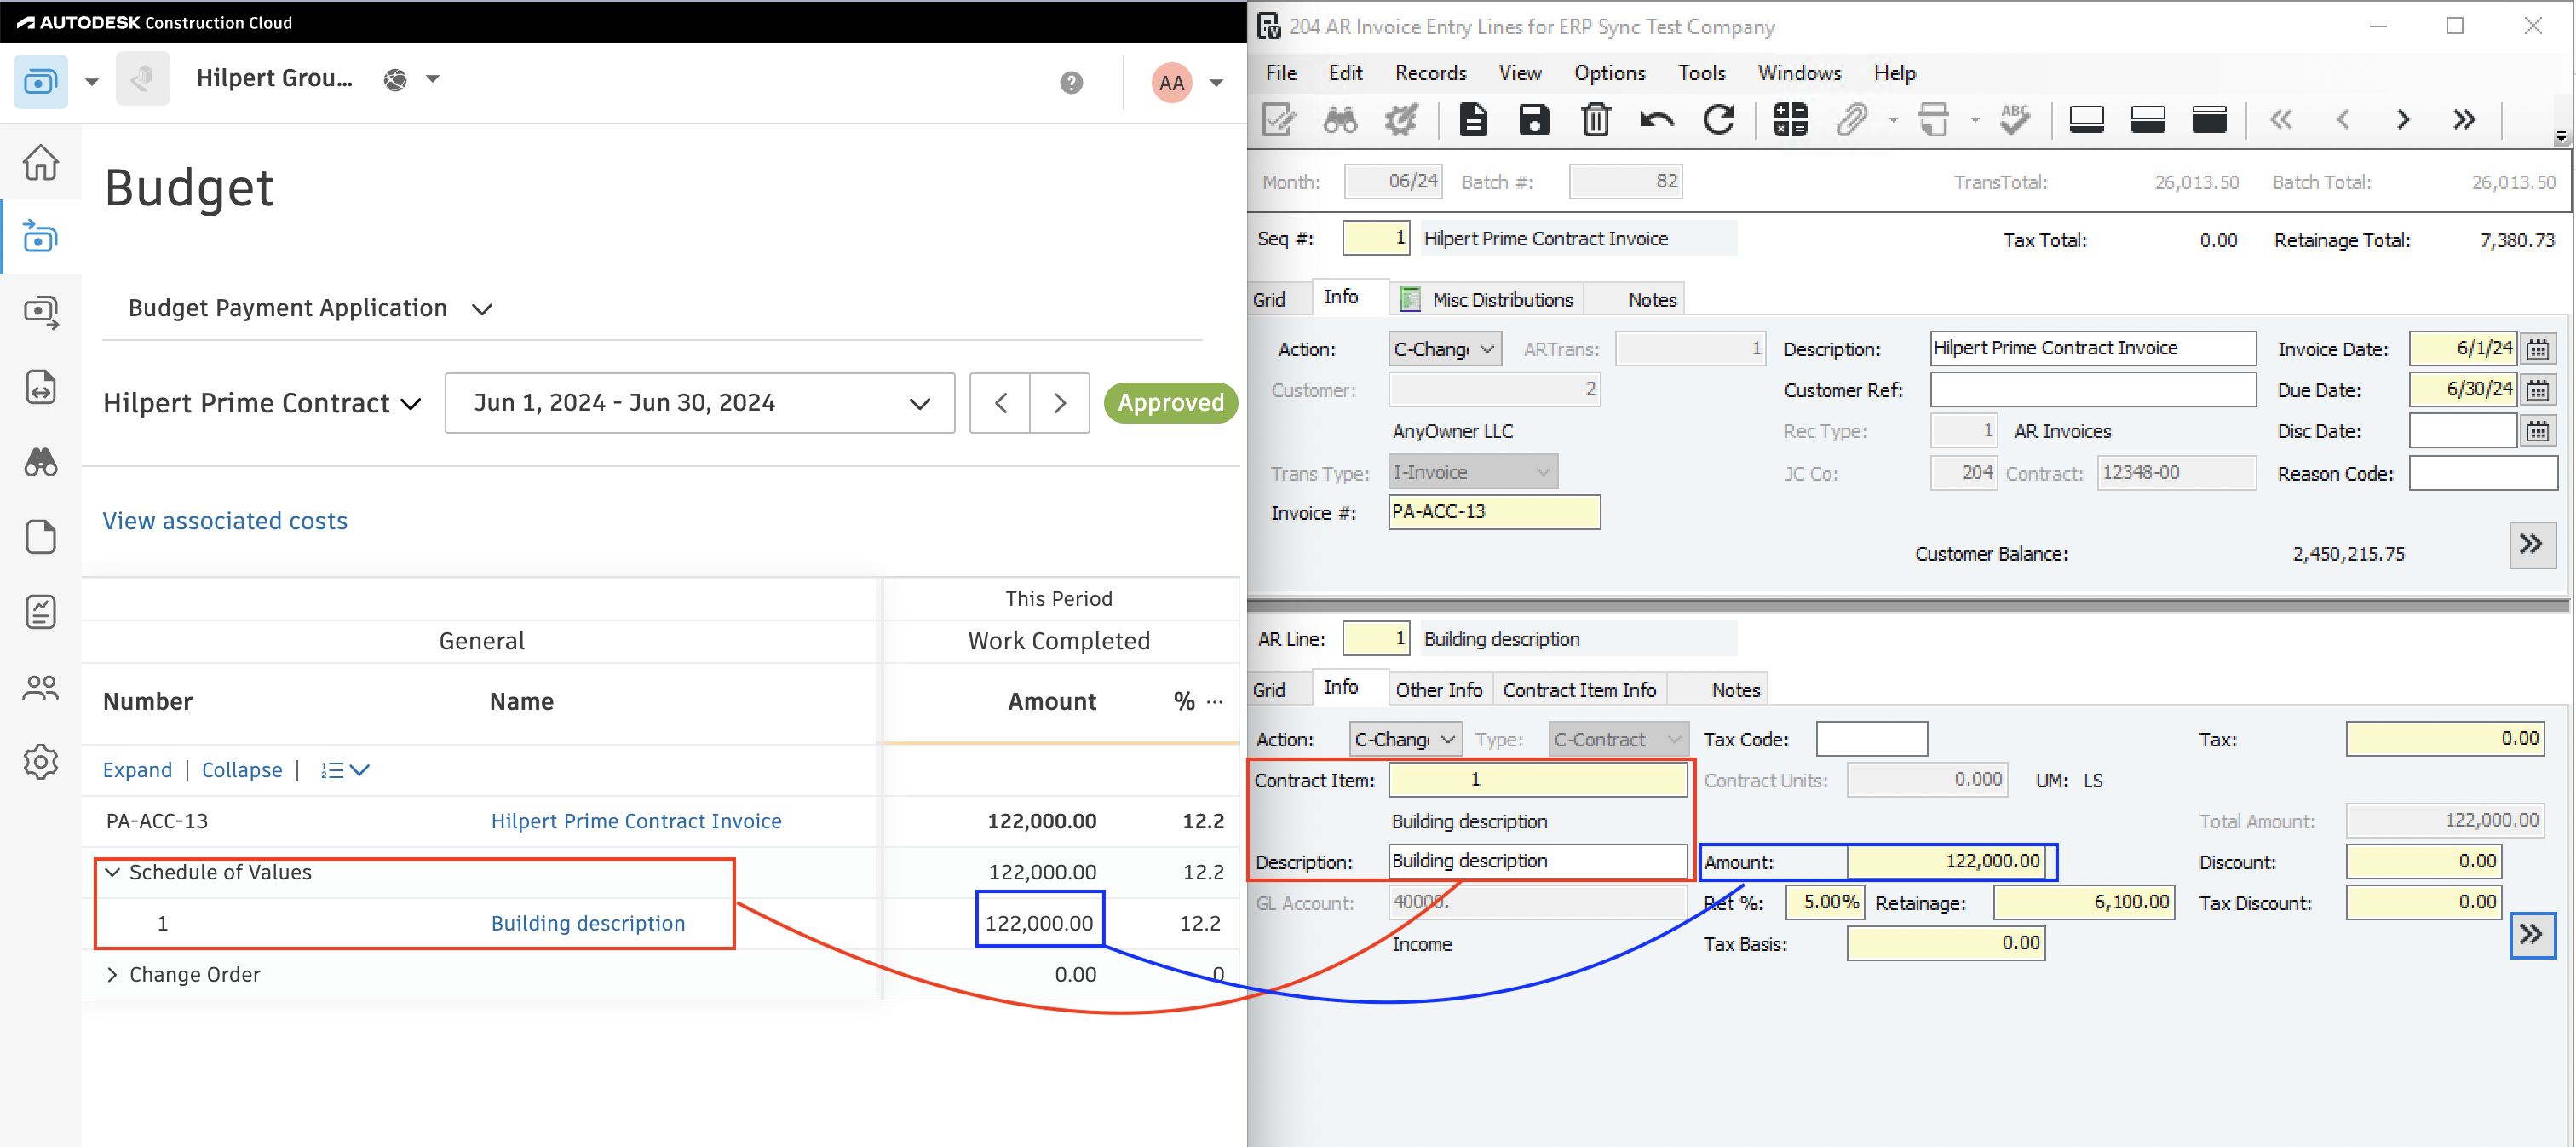The height and width of the screenshot is (1147, 2576).
Task: Open Hilpert Prime Contract Invoice link
Action: tap(636, 821)
